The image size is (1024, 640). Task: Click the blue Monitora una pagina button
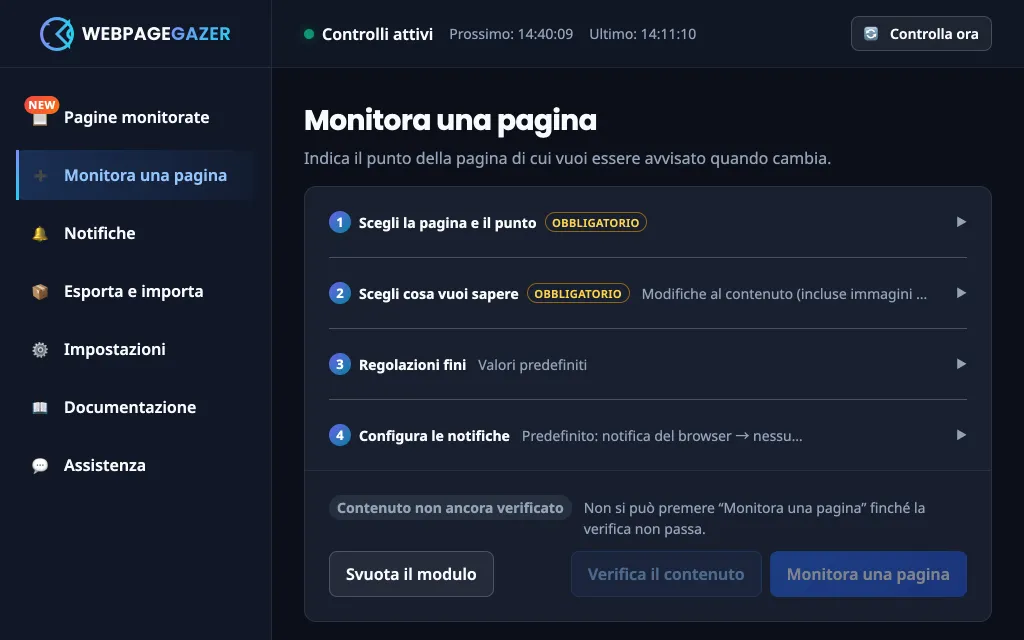(x=868, y=574)
